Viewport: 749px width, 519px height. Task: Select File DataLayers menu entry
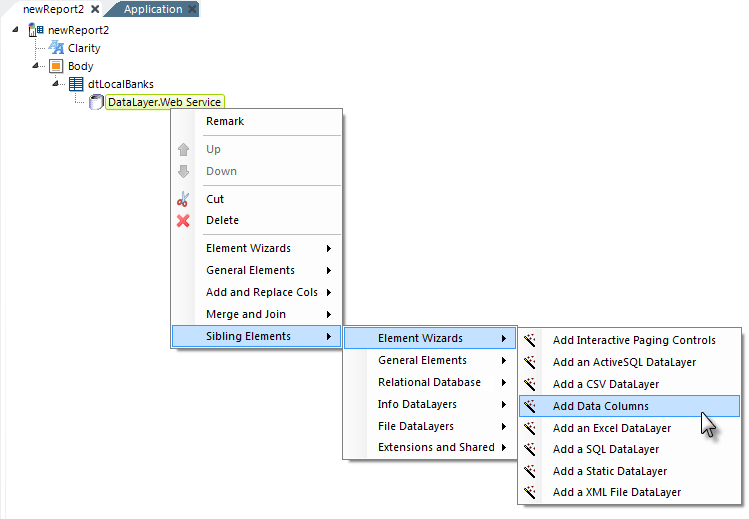(430, 426)
